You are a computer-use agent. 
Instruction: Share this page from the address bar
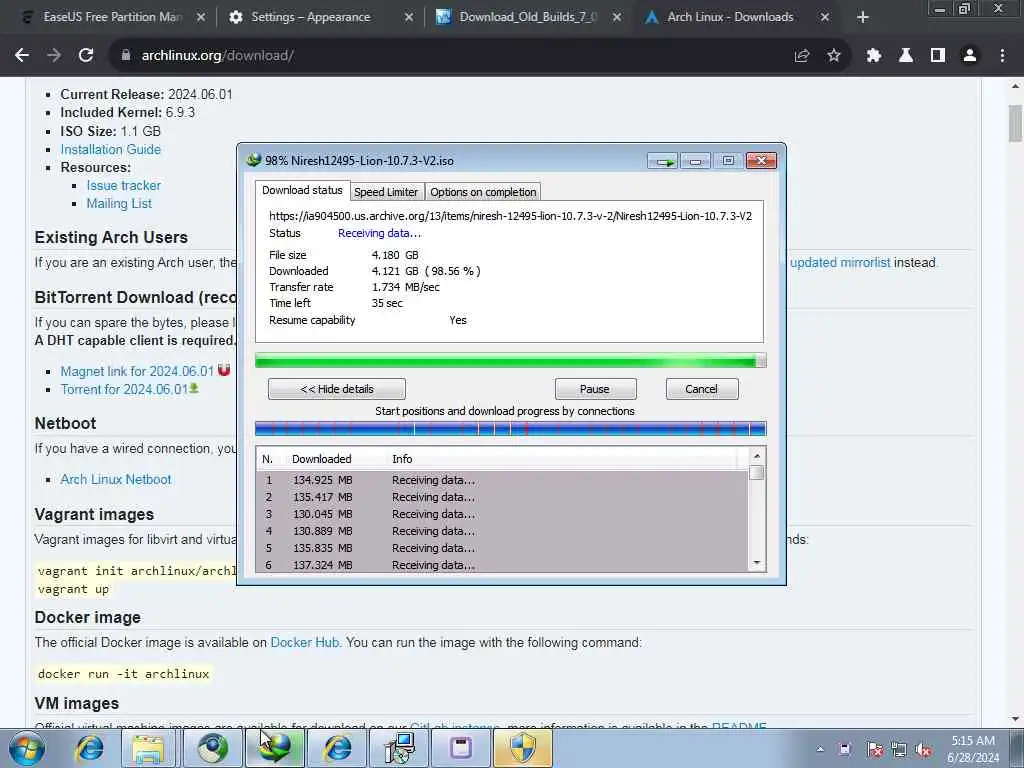point(802,56)
